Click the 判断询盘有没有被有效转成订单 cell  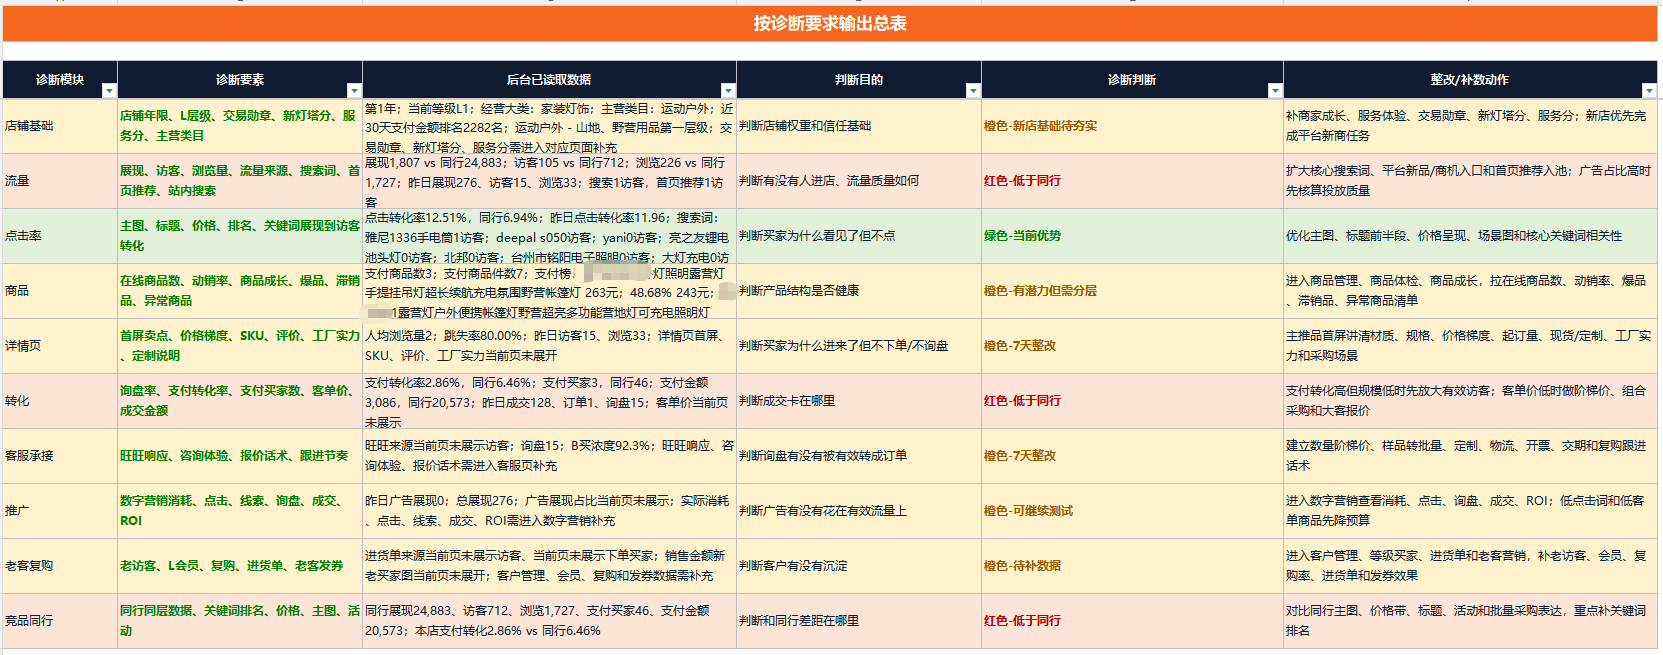coord(859,456)
